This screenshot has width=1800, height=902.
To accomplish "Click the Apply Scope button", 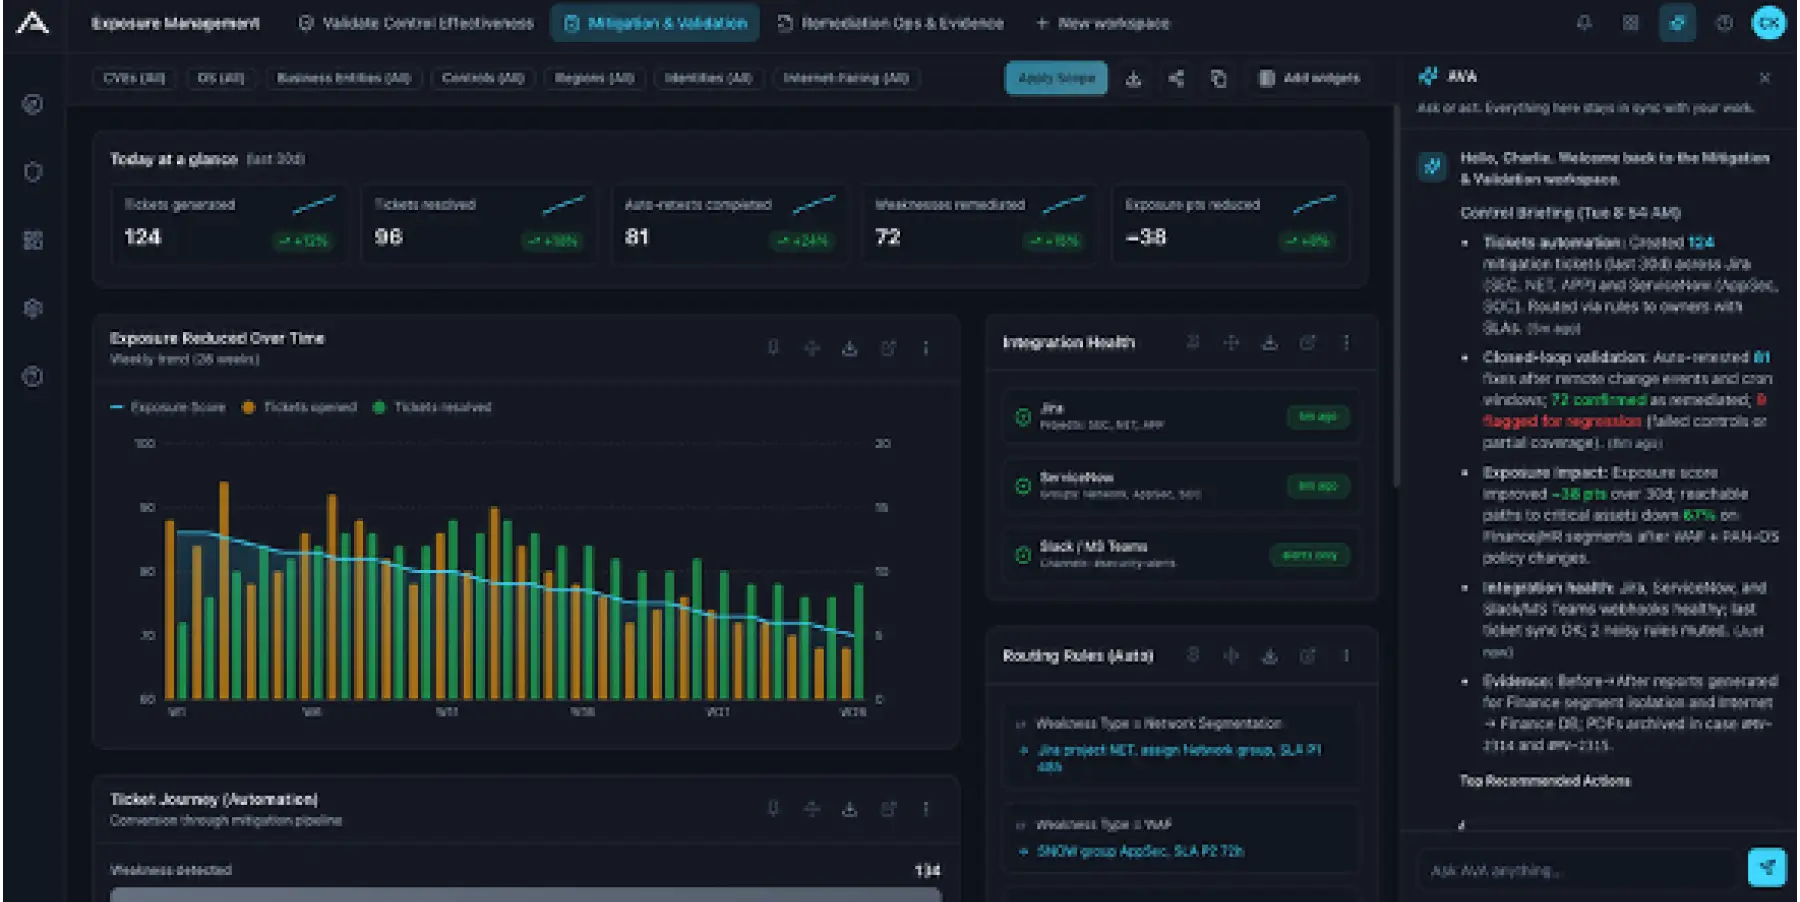I will click(x=1056, y=78).
